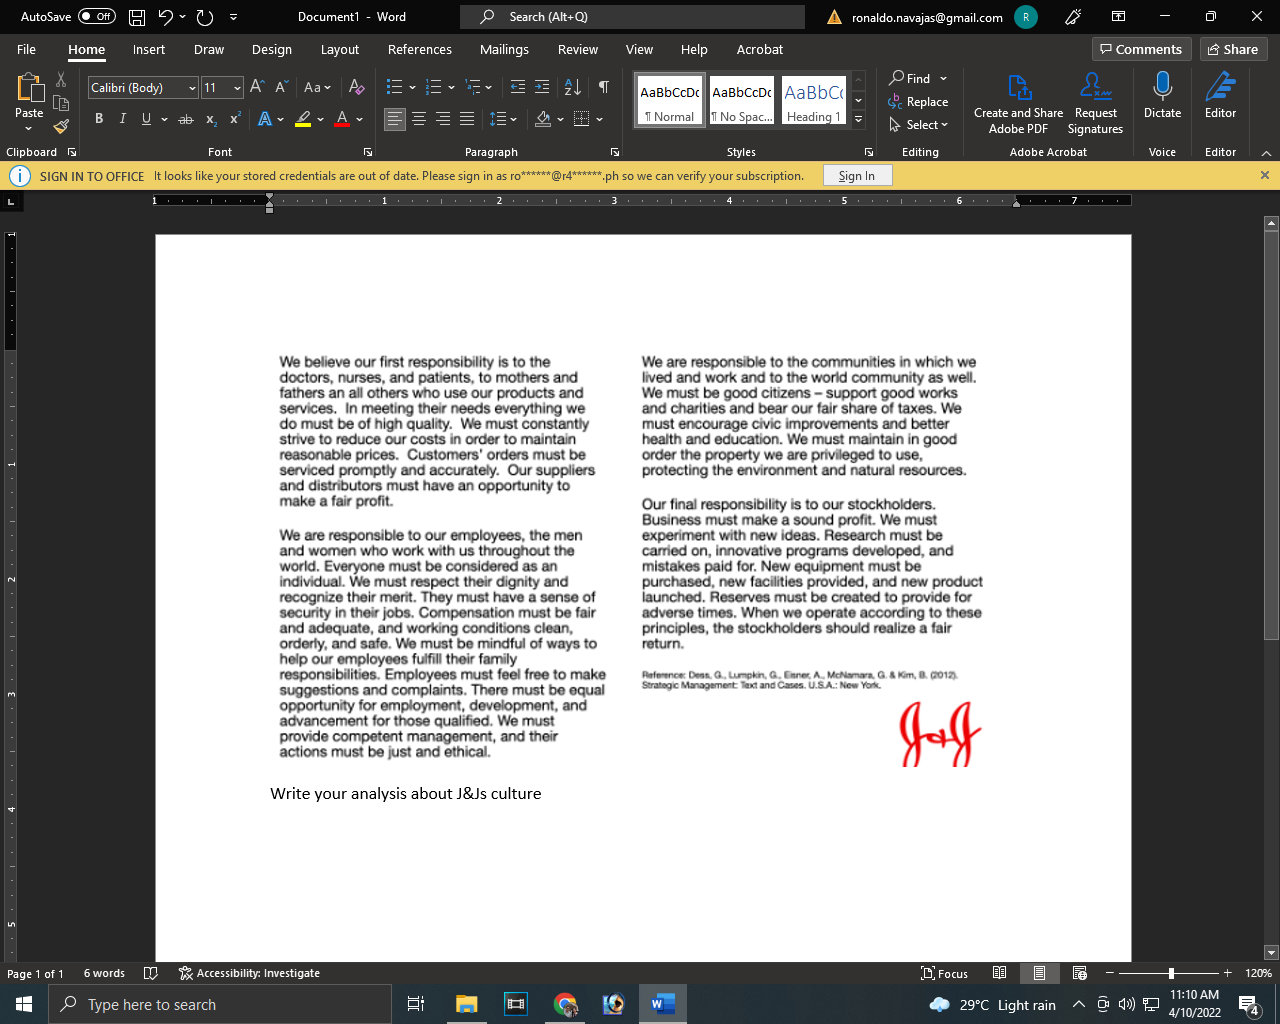
Task: Open the font size dropdown
Action: click(x=237, y=88)
